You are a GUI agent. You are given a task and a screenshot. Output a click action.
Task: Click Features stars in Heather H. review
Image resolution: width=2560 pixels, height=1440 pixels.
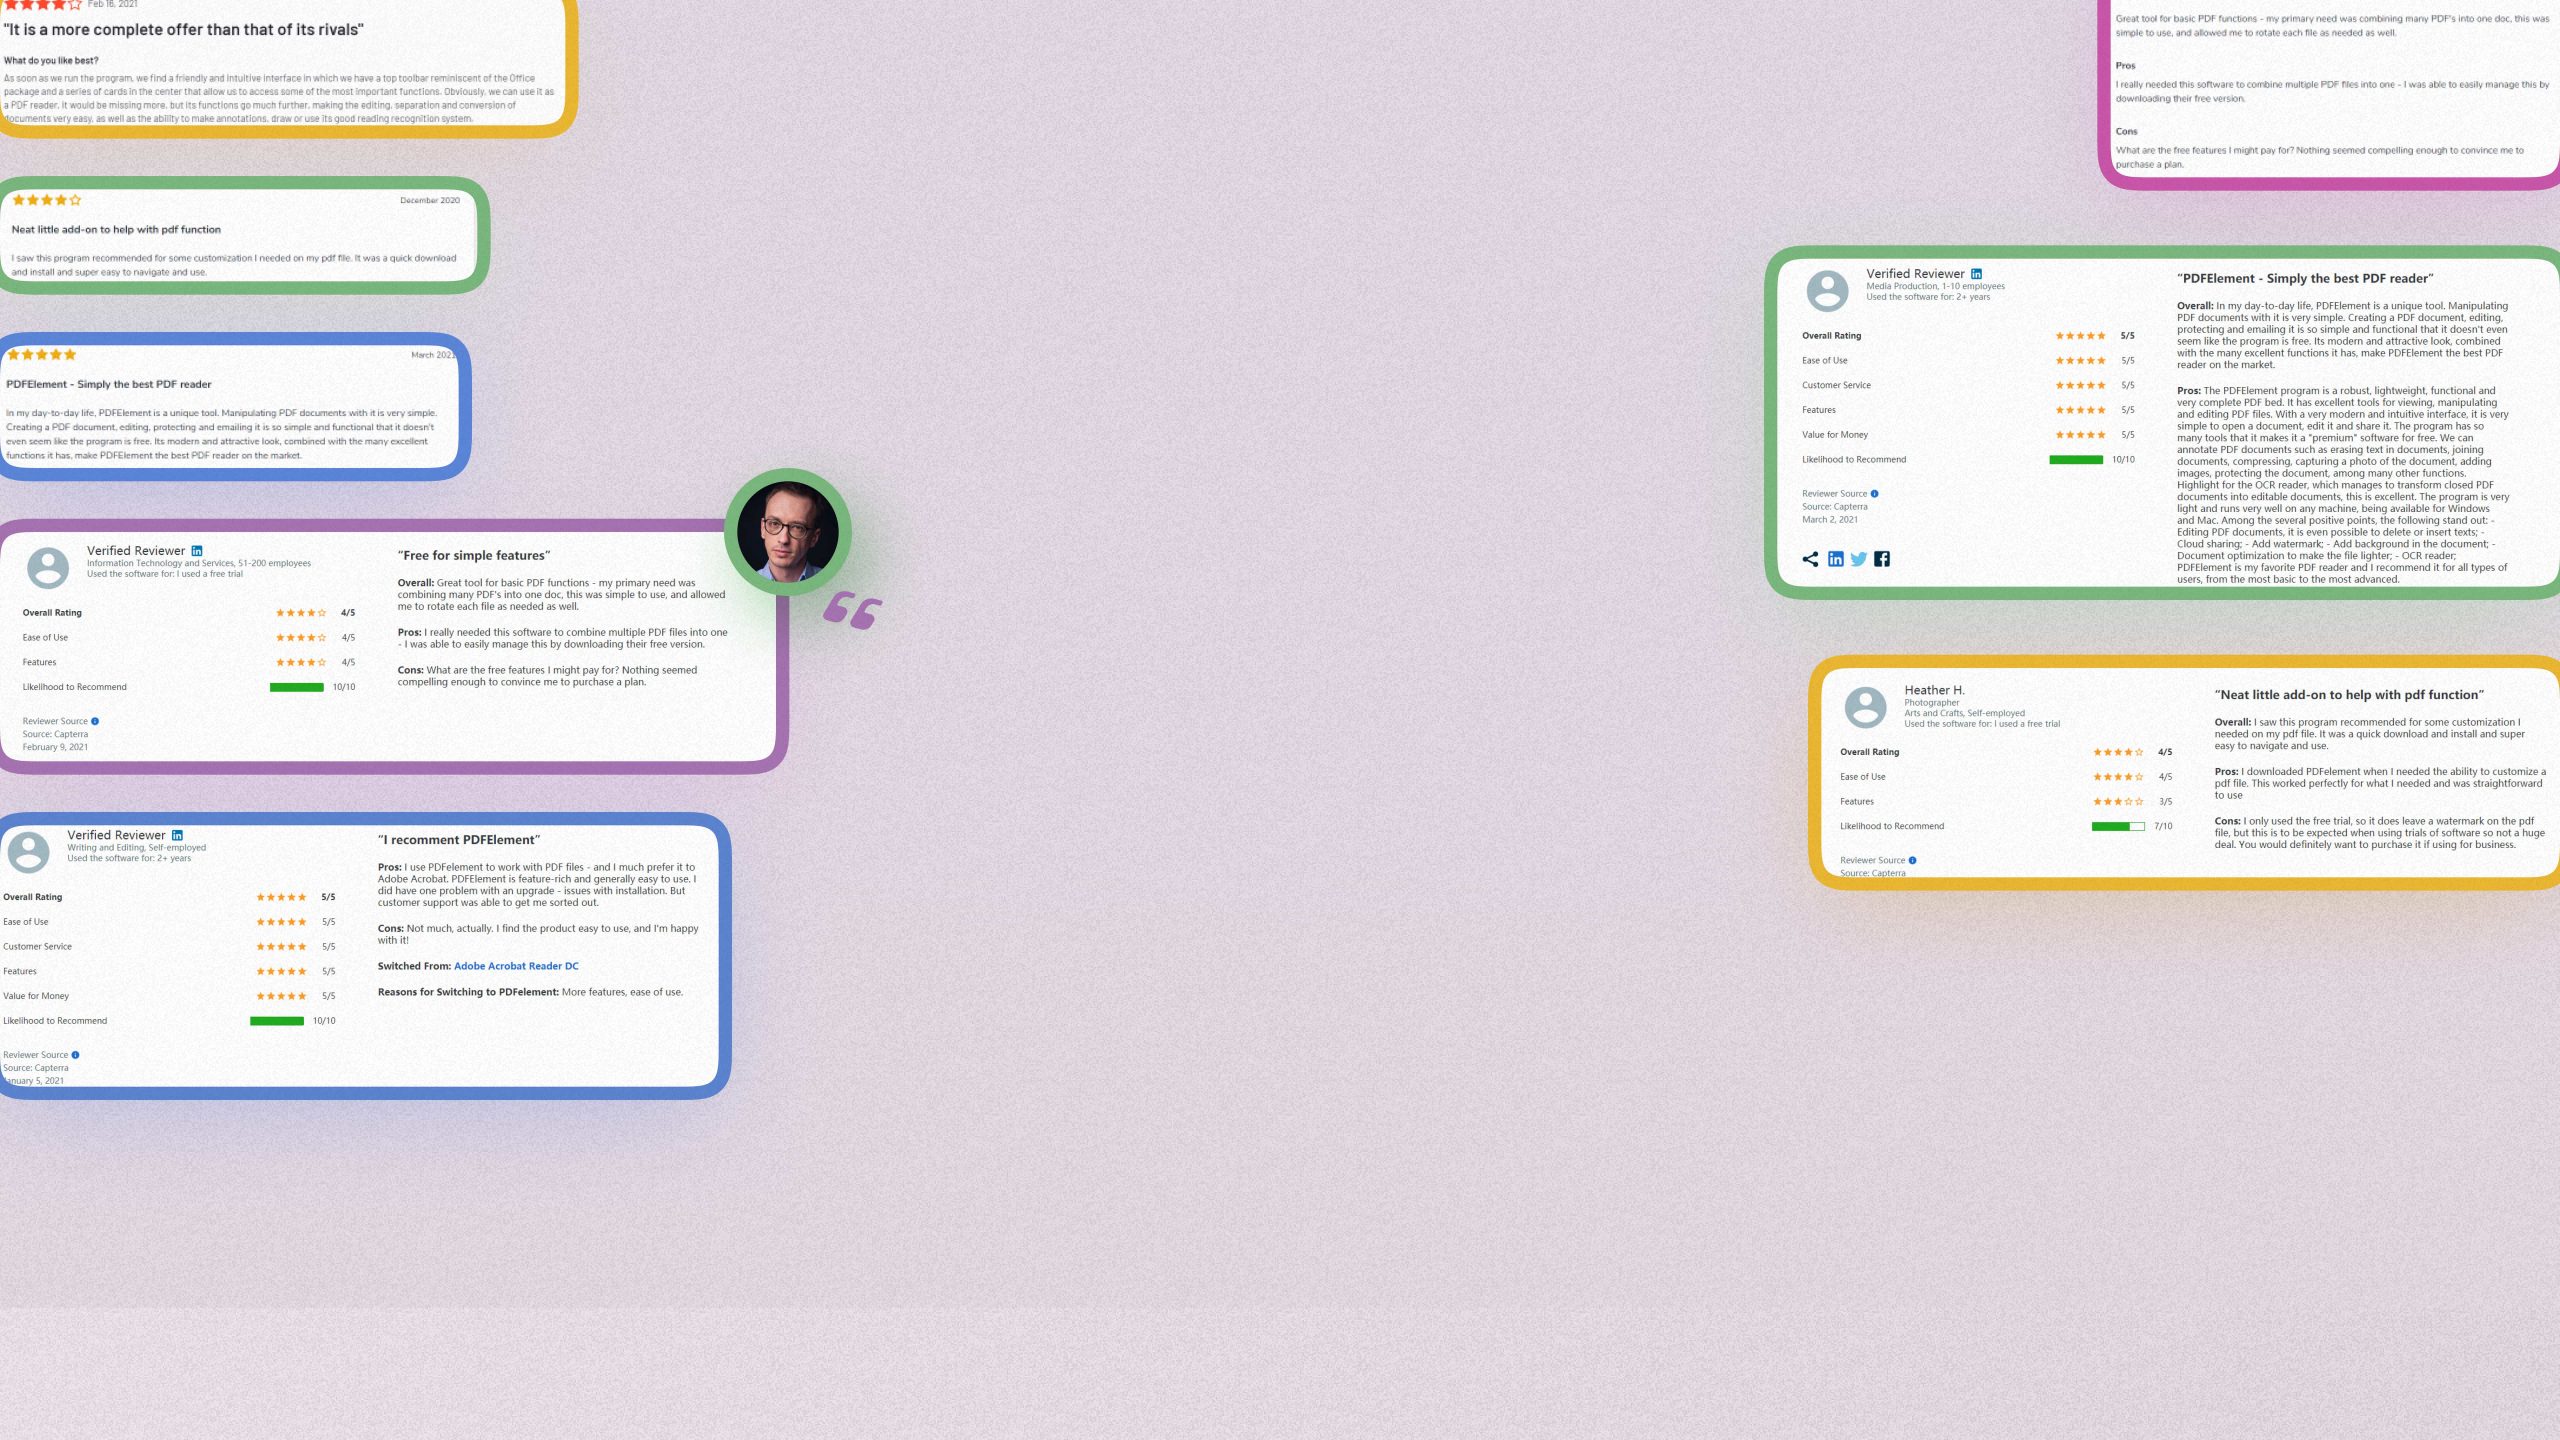pos(2118,802)
